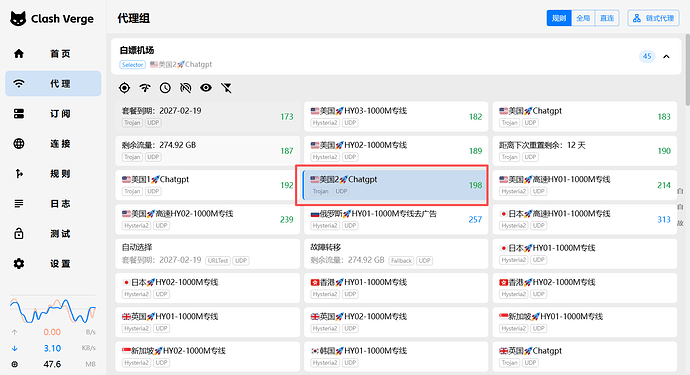The image size is (690, 375).
Task: Click the server icon beside 订阅
Action: [x=19, y=114]
